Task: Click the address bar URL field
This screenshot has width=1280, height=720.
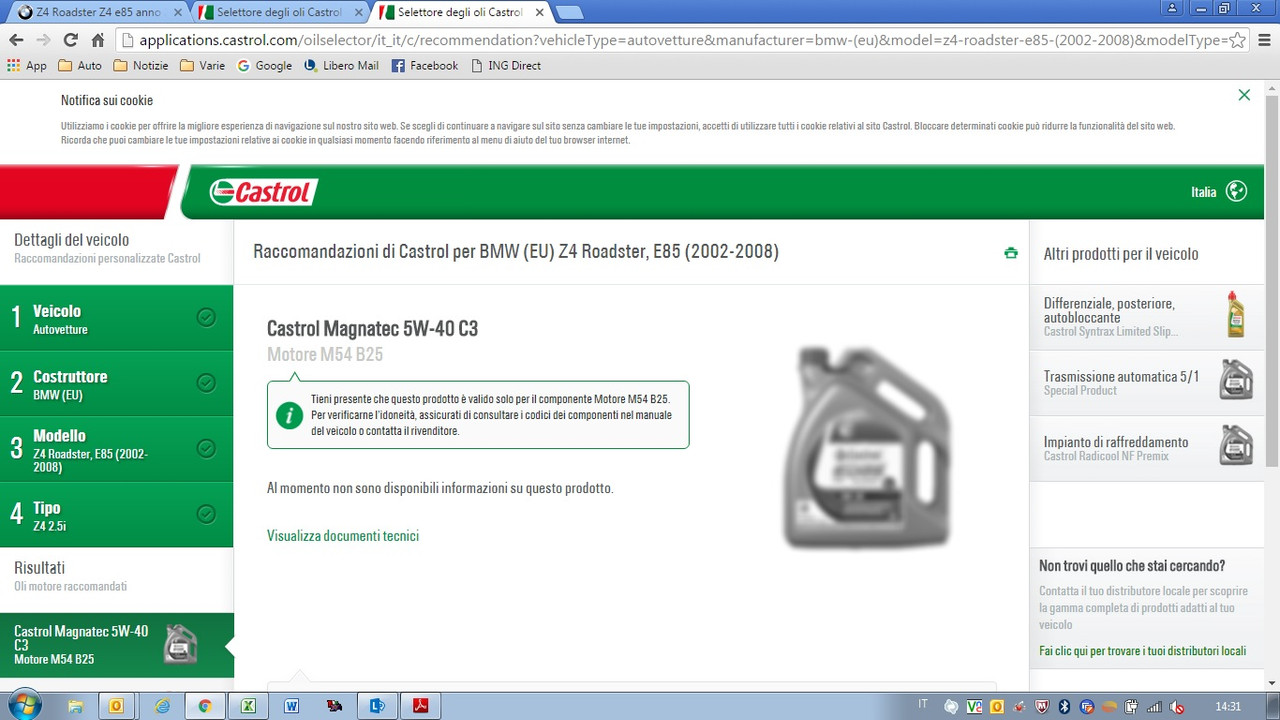Action: pos(682,40)
